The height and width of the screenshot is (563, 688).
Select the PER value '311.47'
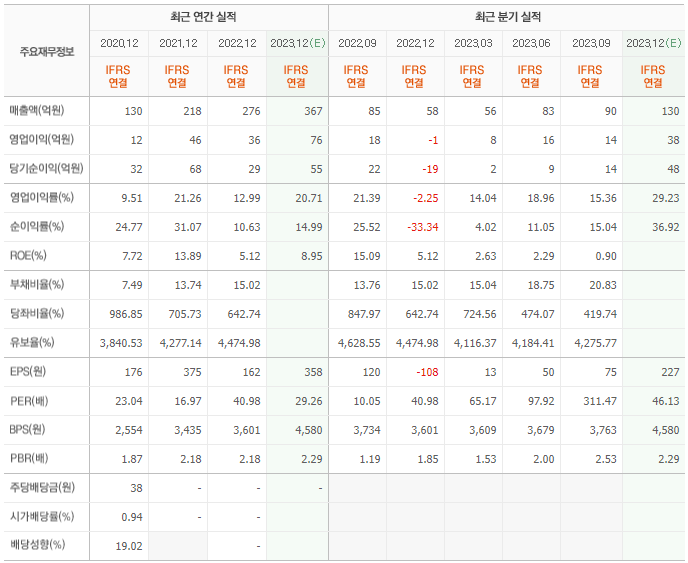coord(600,402)
